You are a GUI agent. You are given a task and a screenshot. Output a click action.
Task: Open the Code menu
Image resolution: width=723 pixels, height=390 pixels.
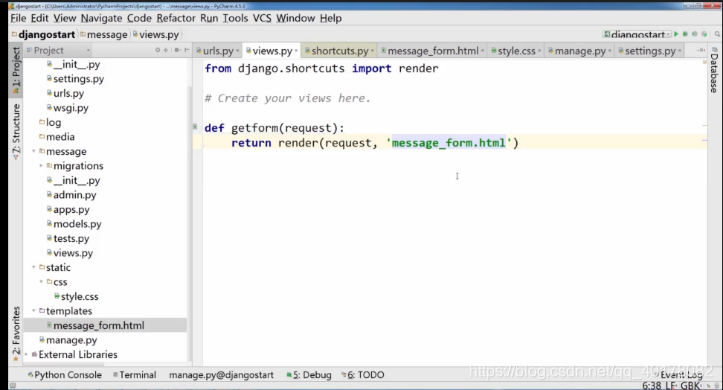[x=139, y=18]
